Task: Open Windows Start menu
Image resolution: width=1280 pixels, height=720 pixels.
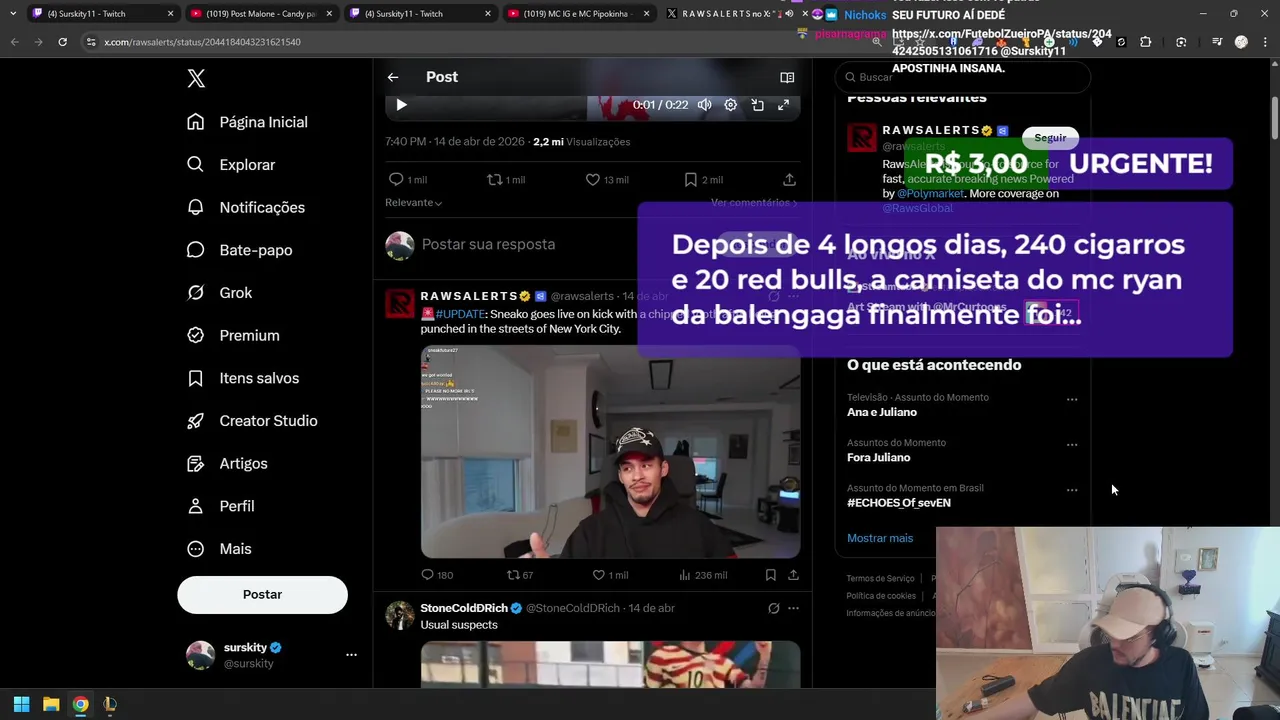Action: (21, 704)
